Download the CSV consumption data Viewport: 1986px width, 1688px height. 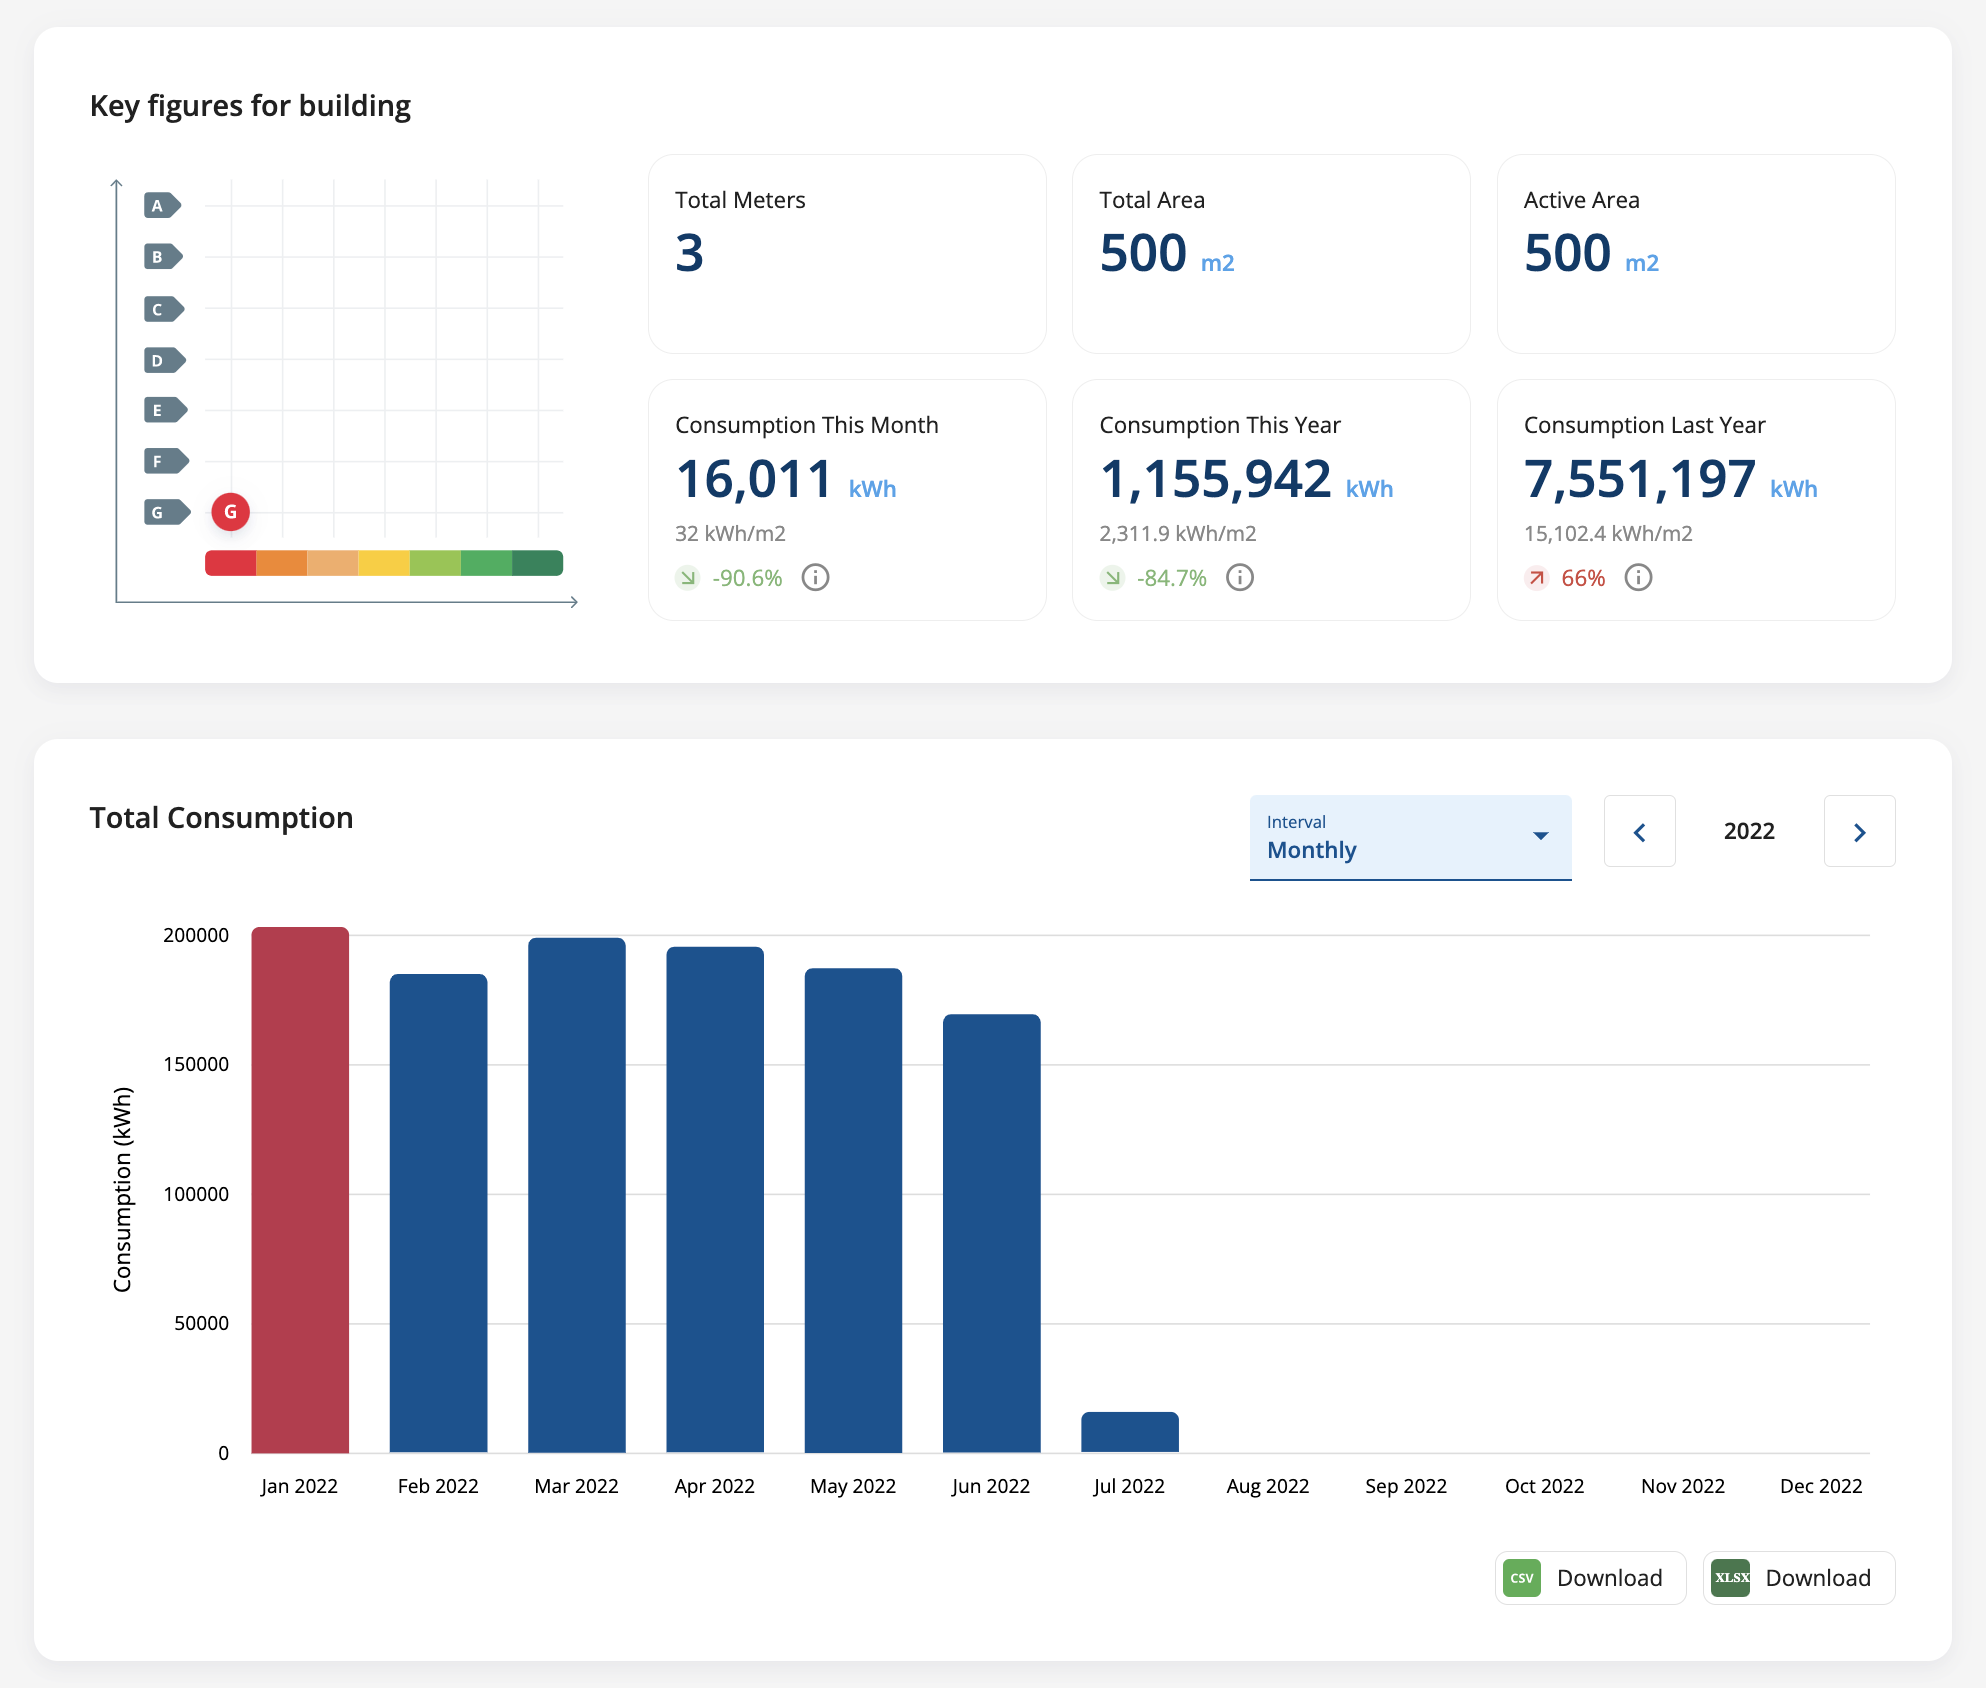click(1591, 1578)
